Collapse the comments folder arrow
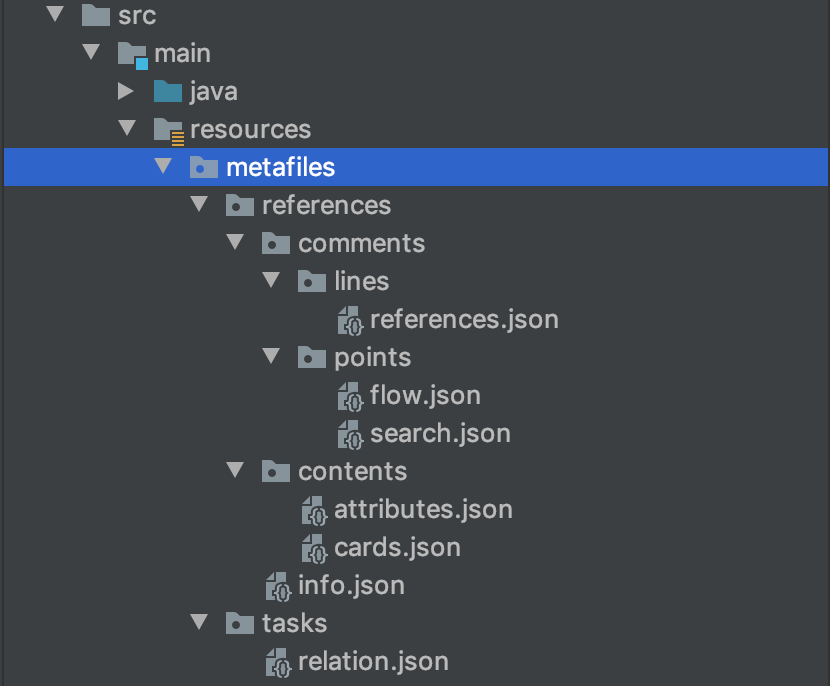 click(235, 243)
